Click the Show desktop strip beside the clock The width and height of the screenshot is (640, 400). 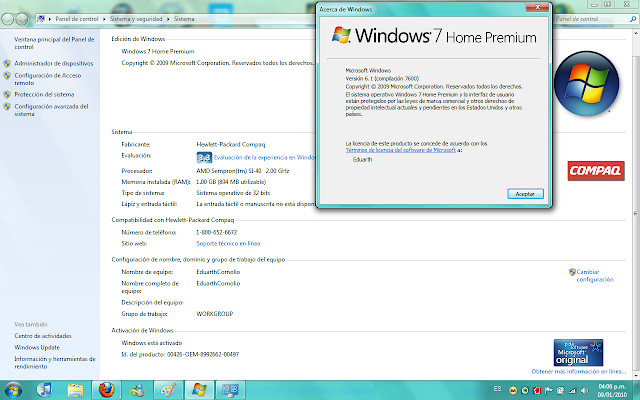[636, 390]
